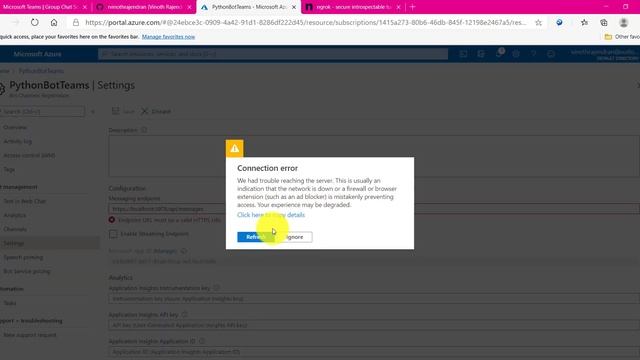Open a new browser tab
640x360 pixels.
(412, 7)
